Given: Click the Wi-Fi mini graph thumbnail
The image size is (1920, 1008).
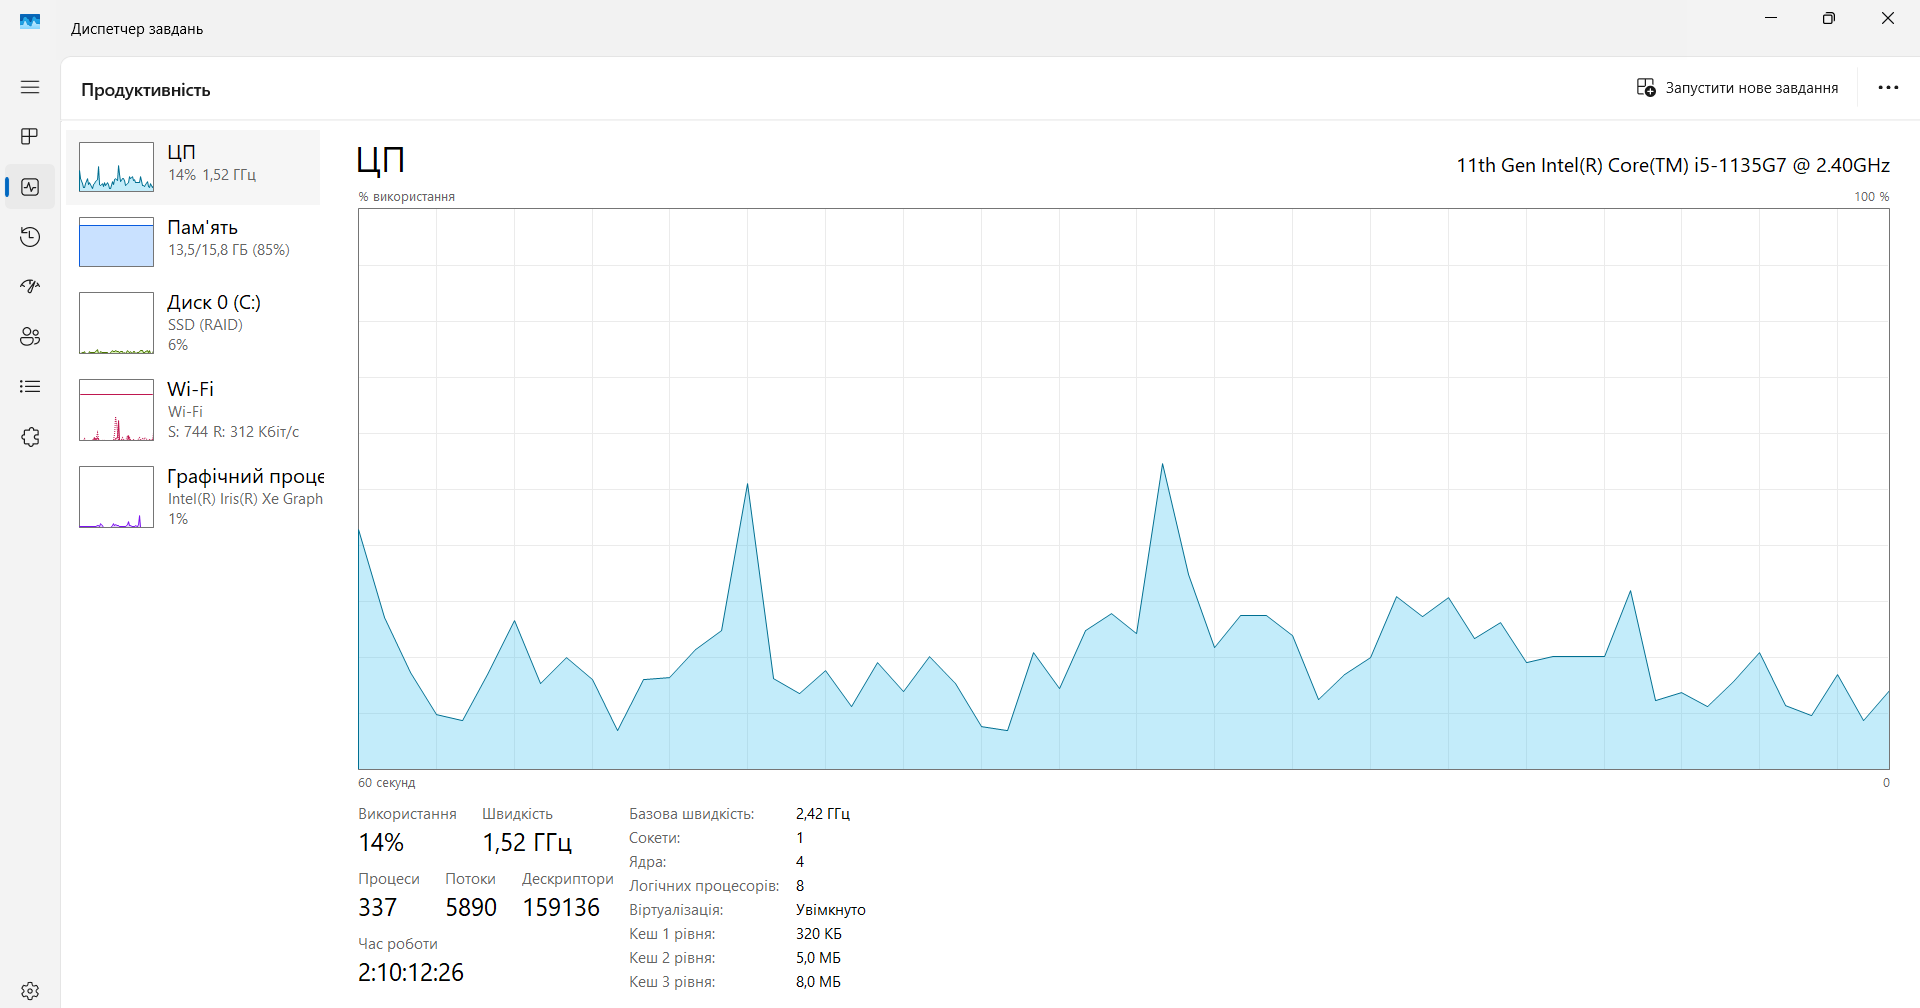Looking at the screenshot, I should pyautogui.click(x=116, y=410).
